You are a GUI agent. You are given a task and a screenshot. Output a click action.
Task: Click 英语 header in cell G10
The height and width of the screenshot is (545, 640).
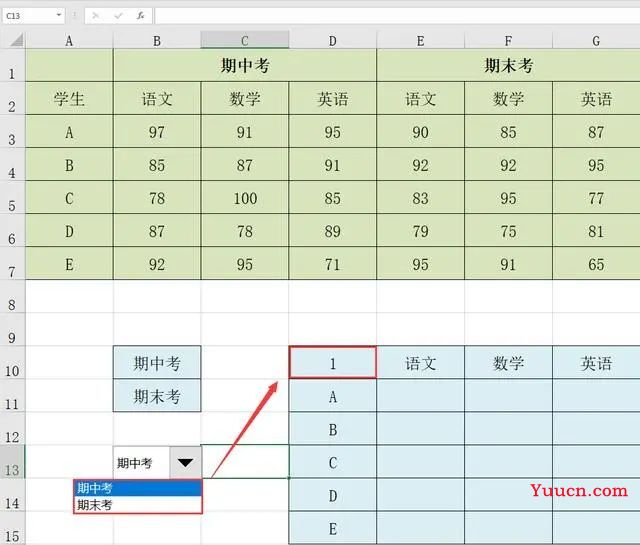coord(596,363)
